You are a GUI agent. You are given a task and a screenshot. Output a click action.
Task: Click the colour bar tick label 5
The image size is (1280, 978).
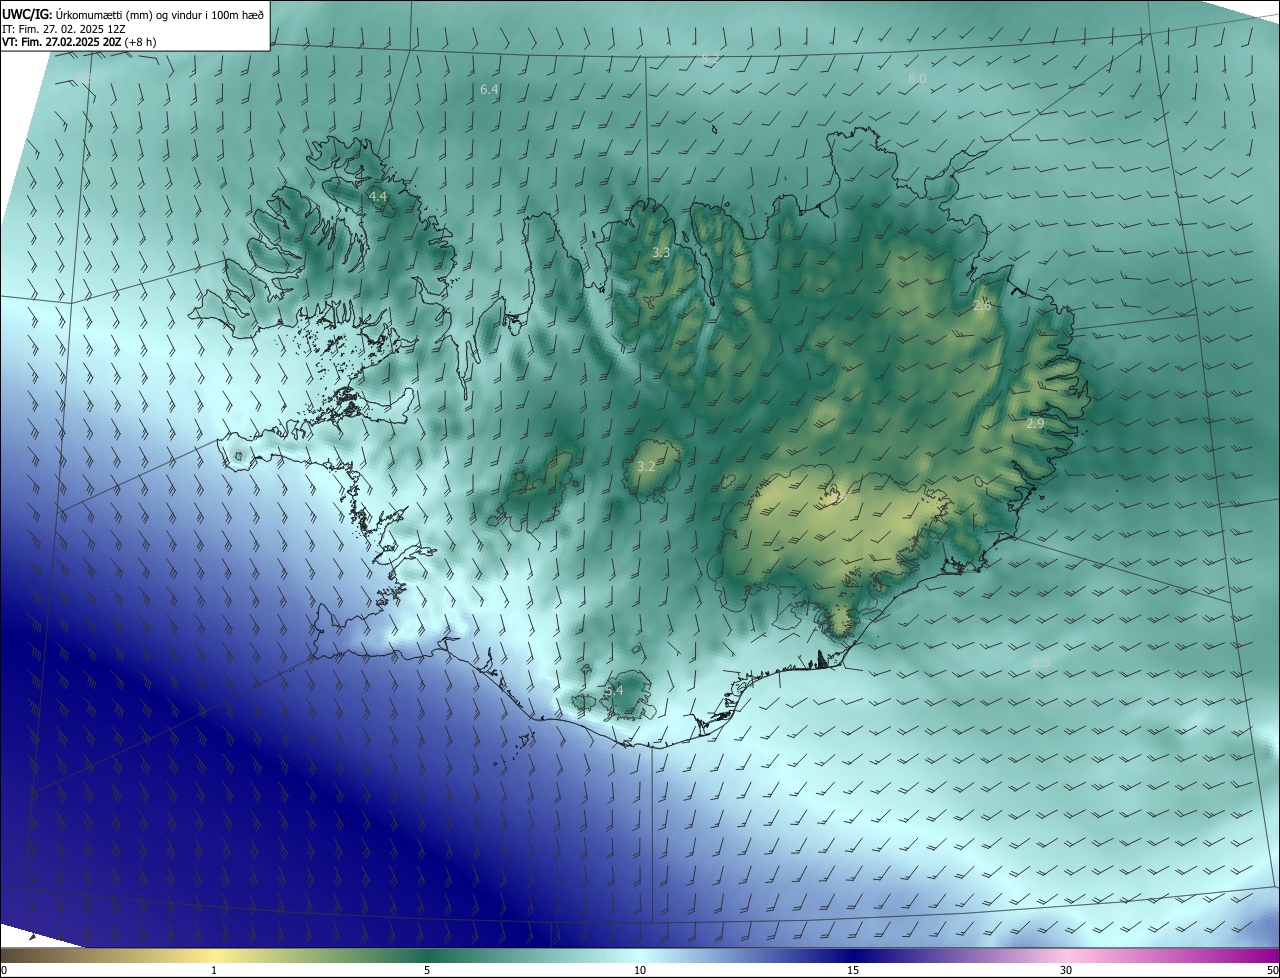coord(427,970)
